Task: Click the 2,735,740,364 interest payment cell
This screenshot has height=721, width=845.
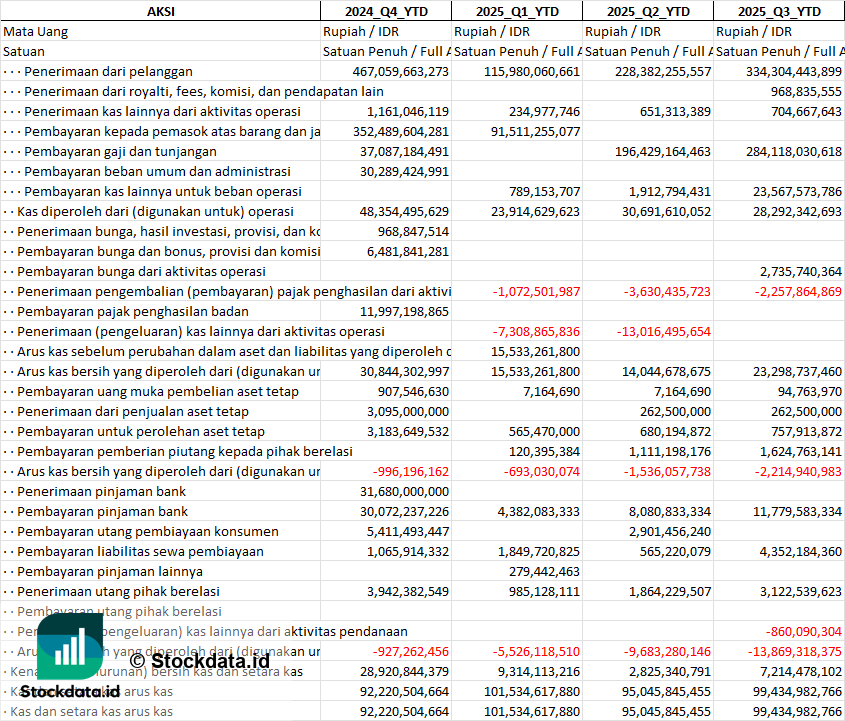Action: tap(800, 271)
